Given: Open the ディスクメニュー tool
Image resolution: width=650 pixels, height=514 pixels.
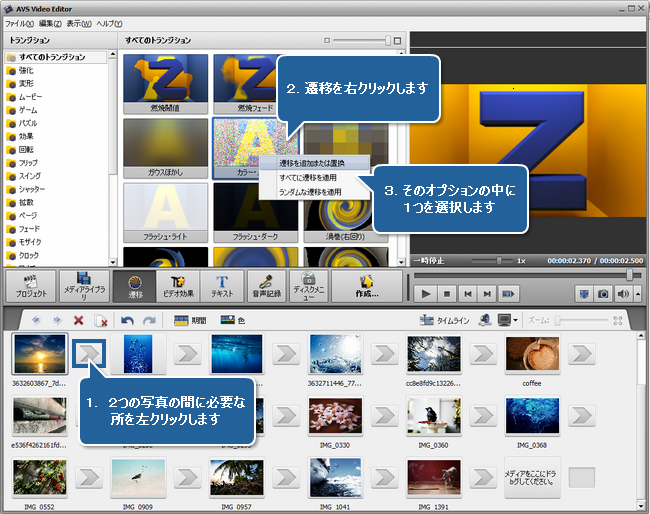Looking at the screenshot, I should tap(310, 286).
